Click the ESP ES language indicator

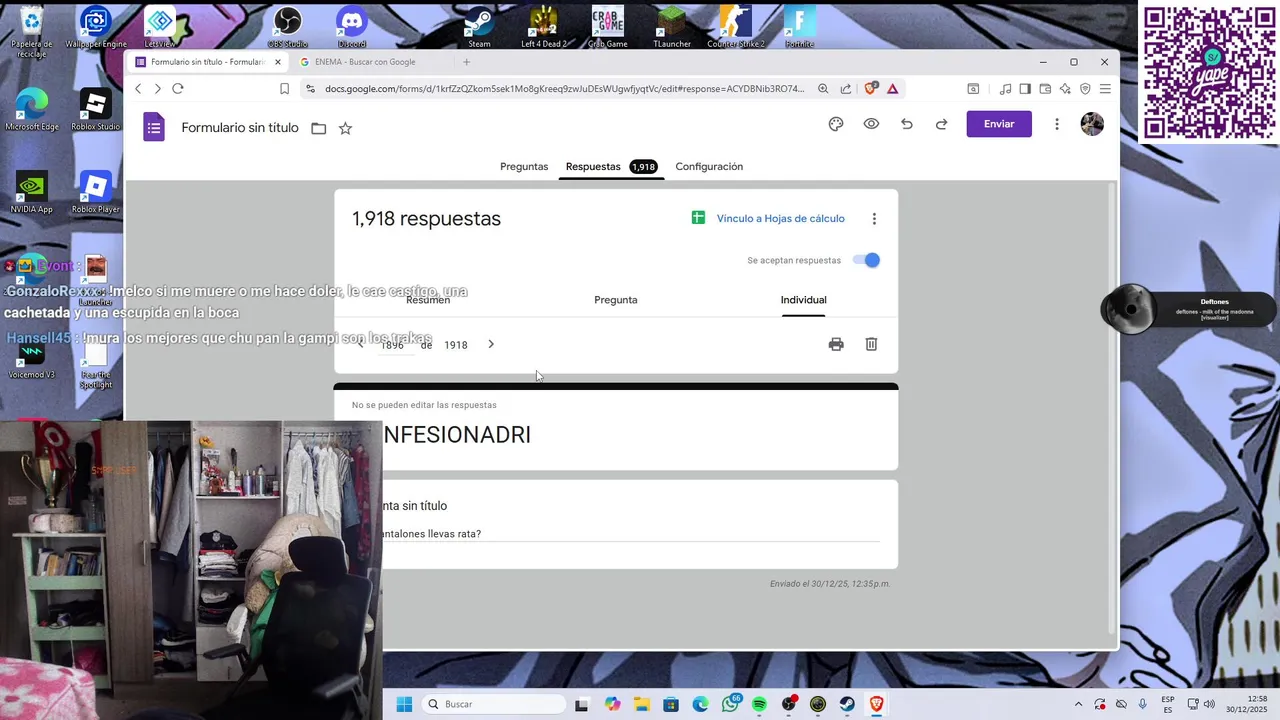1168,704
